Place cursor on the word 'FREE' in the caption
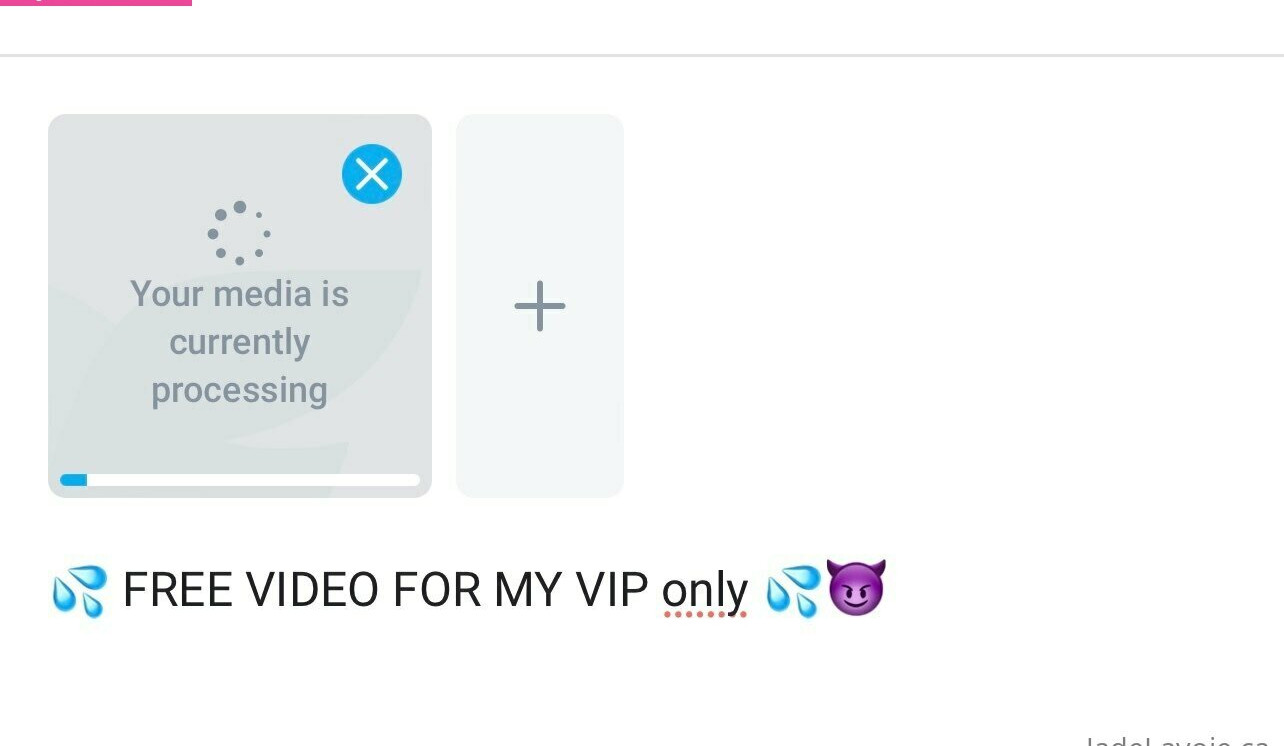Viewport: 1284px width, 746px height. coord(177,590)
